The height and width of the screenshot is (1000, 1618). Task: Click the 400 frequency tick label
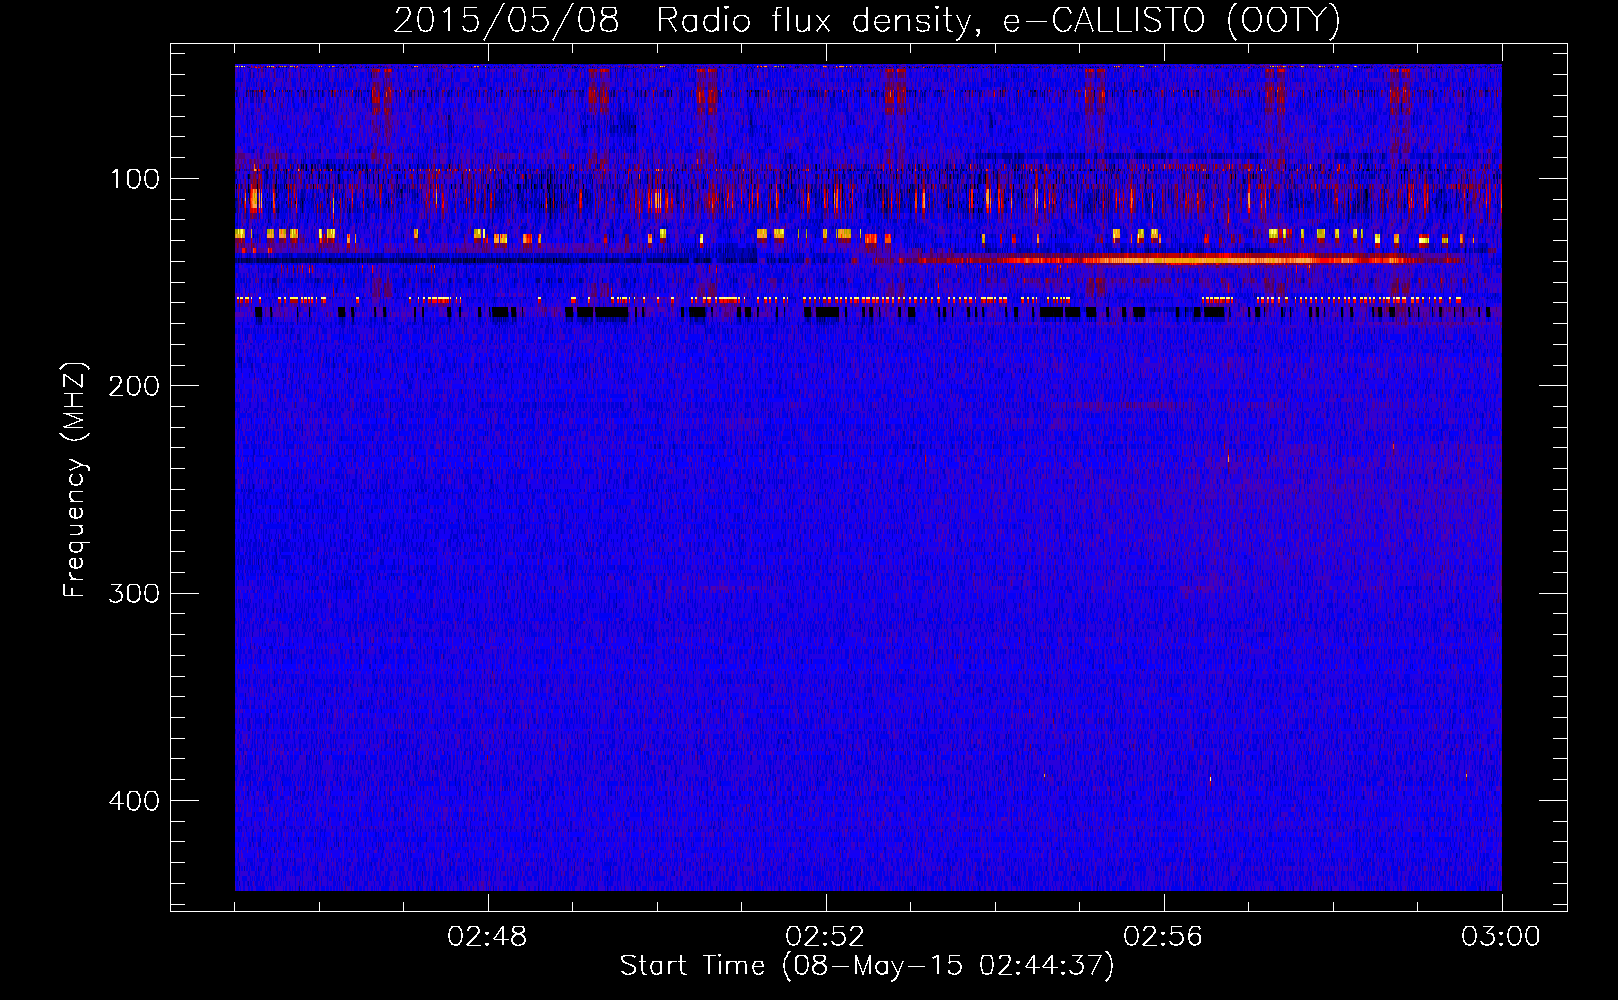pyautogui.click(x=134, y=801)
